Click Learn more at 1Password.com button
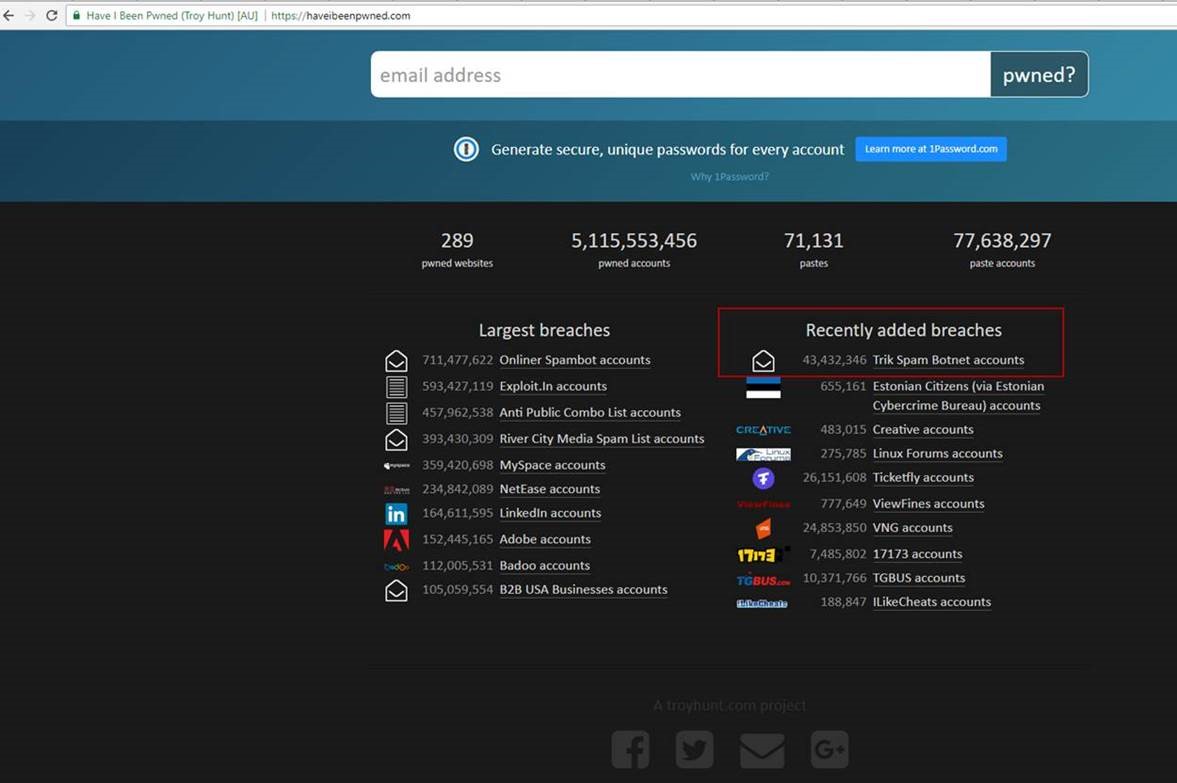This screenshot has height=783, width=1177. (931, 149)
